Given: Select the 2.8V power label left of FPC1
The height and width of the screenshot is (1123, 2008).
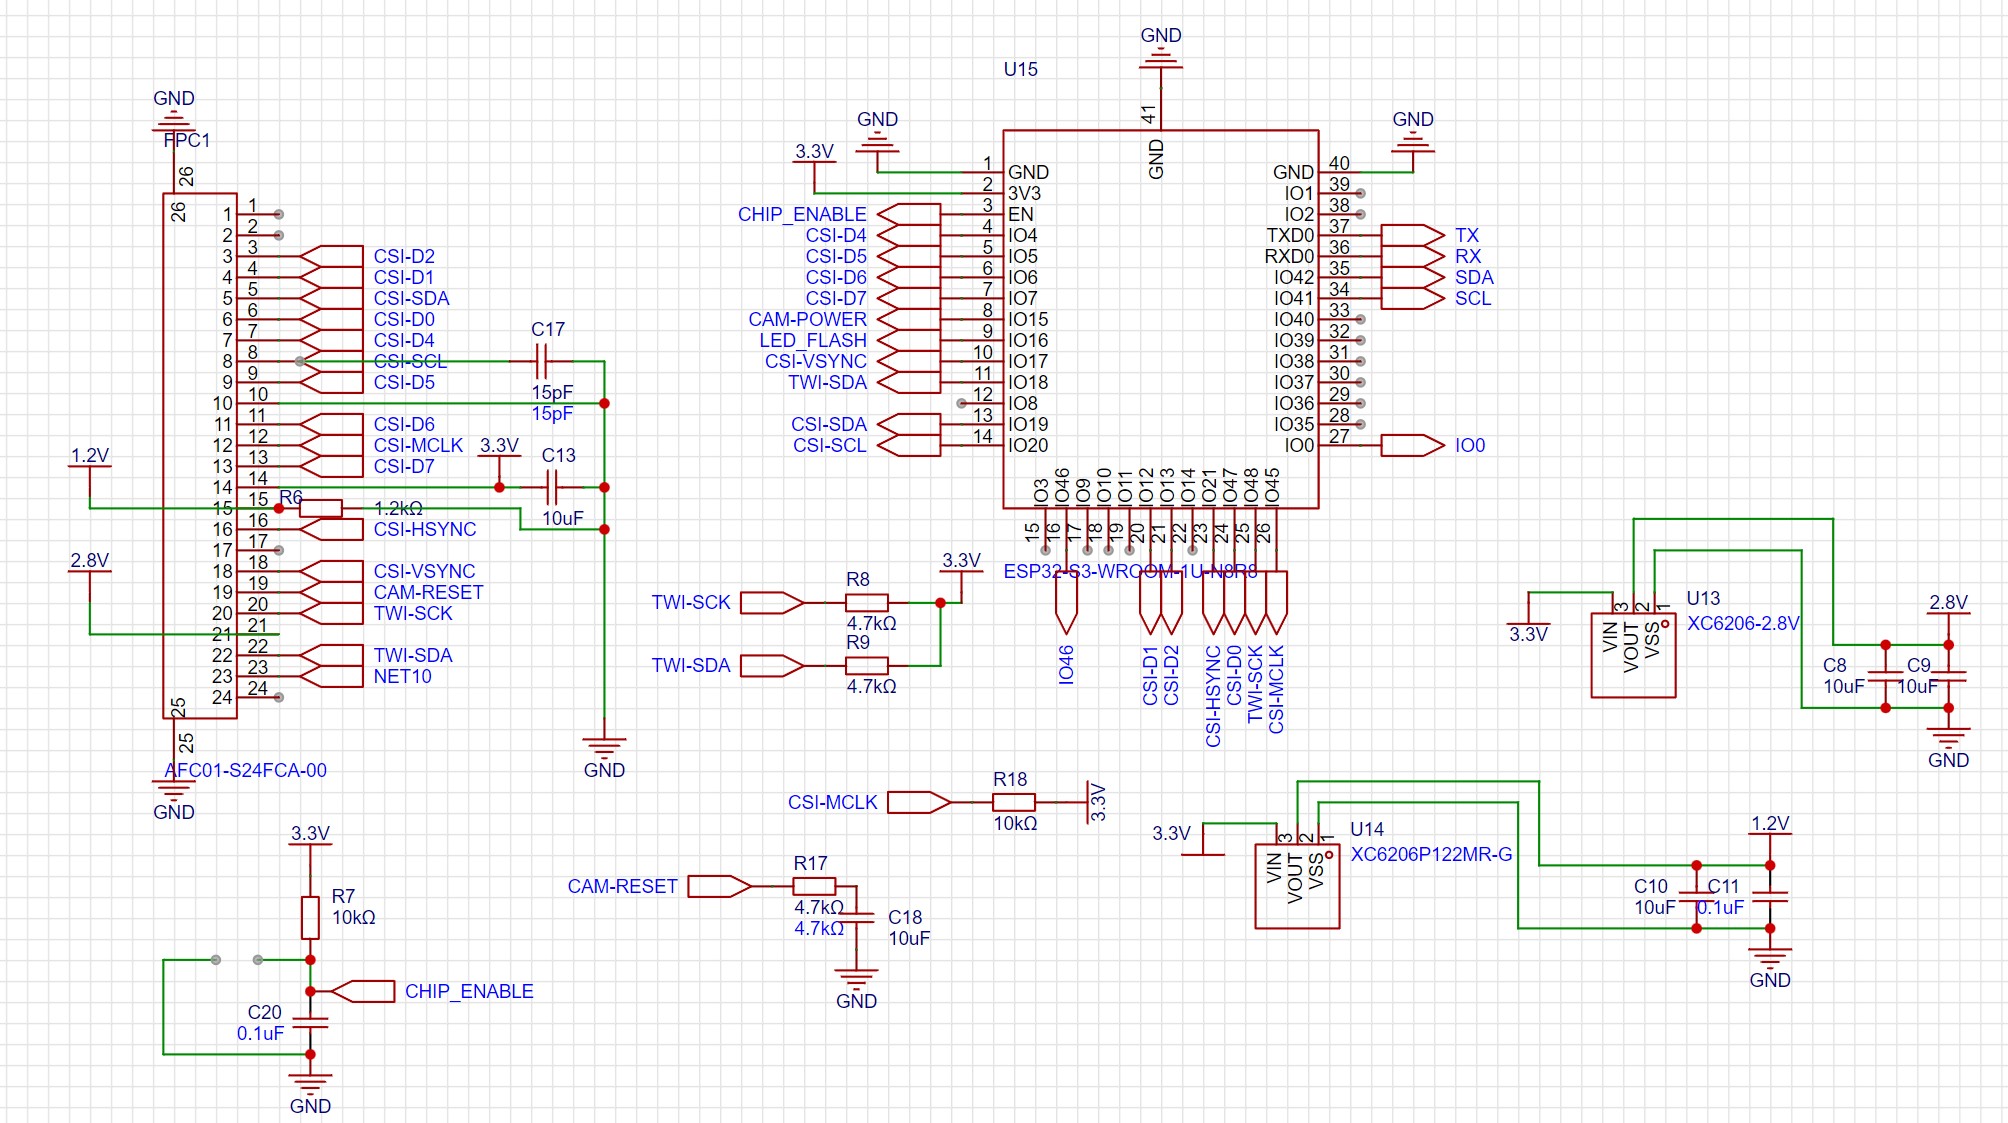Looking at the screenshot, I should 89,560.
